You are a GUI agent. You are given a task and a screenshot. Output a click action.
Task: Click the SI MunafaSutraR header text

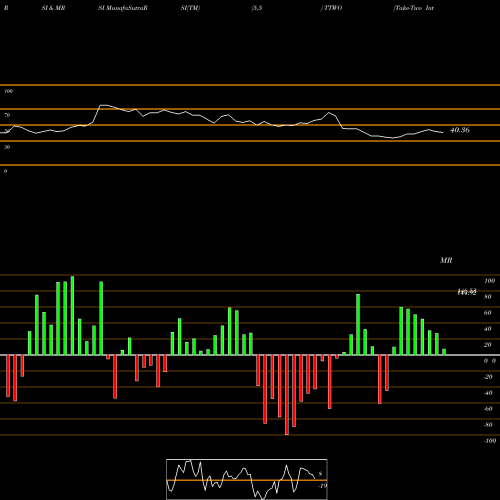[x=123, y=8]
